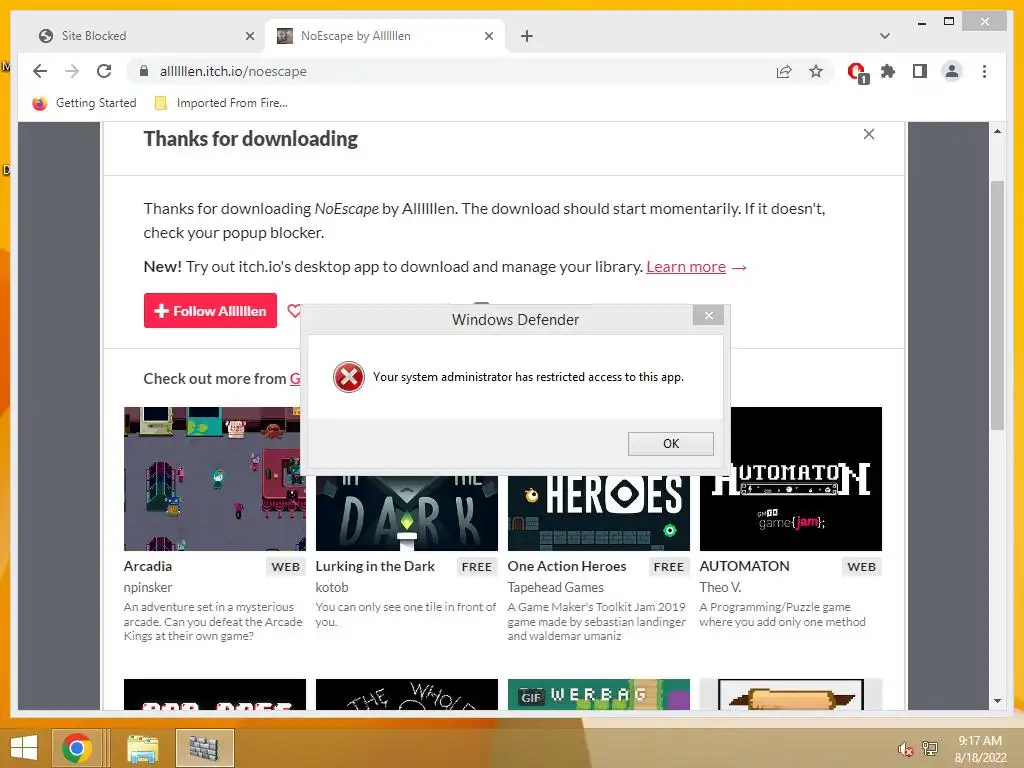Click the browser forward arrow
This screenshot has width=1024, height=768.
pos(72,71)
